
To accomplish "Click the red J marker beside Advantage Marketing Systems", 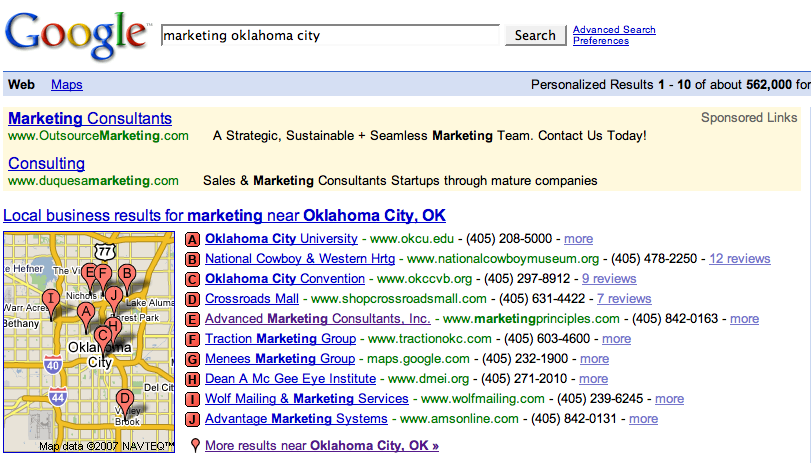I will [x=193, y=419].
